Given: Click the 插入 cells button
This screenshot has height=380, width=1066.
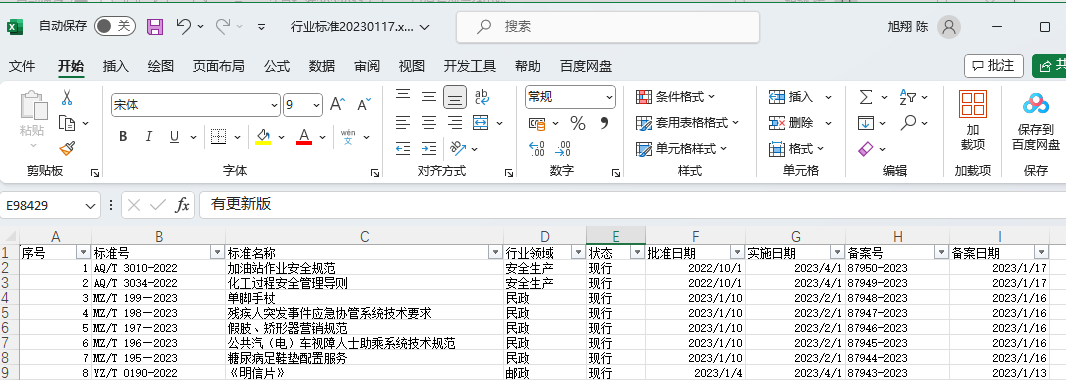Looking at the screenshot, I should click(791, 97).
